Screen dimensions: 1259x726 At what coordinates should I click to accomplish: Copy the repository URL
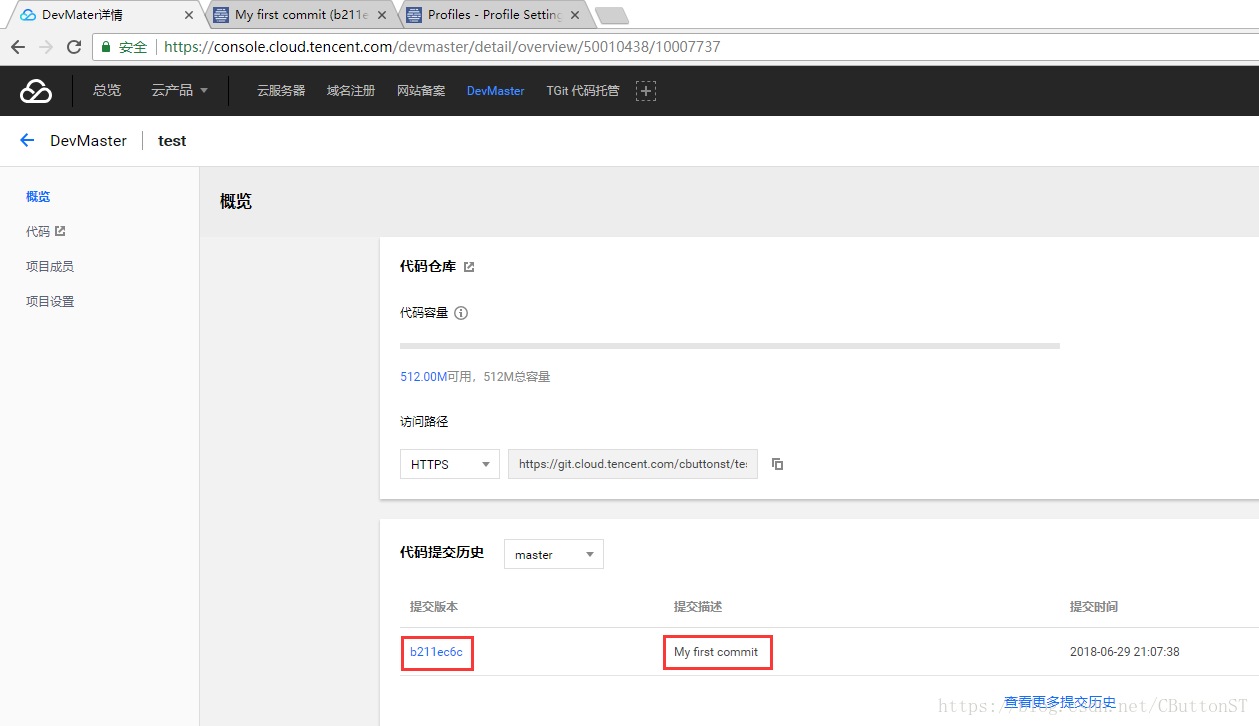777,464
